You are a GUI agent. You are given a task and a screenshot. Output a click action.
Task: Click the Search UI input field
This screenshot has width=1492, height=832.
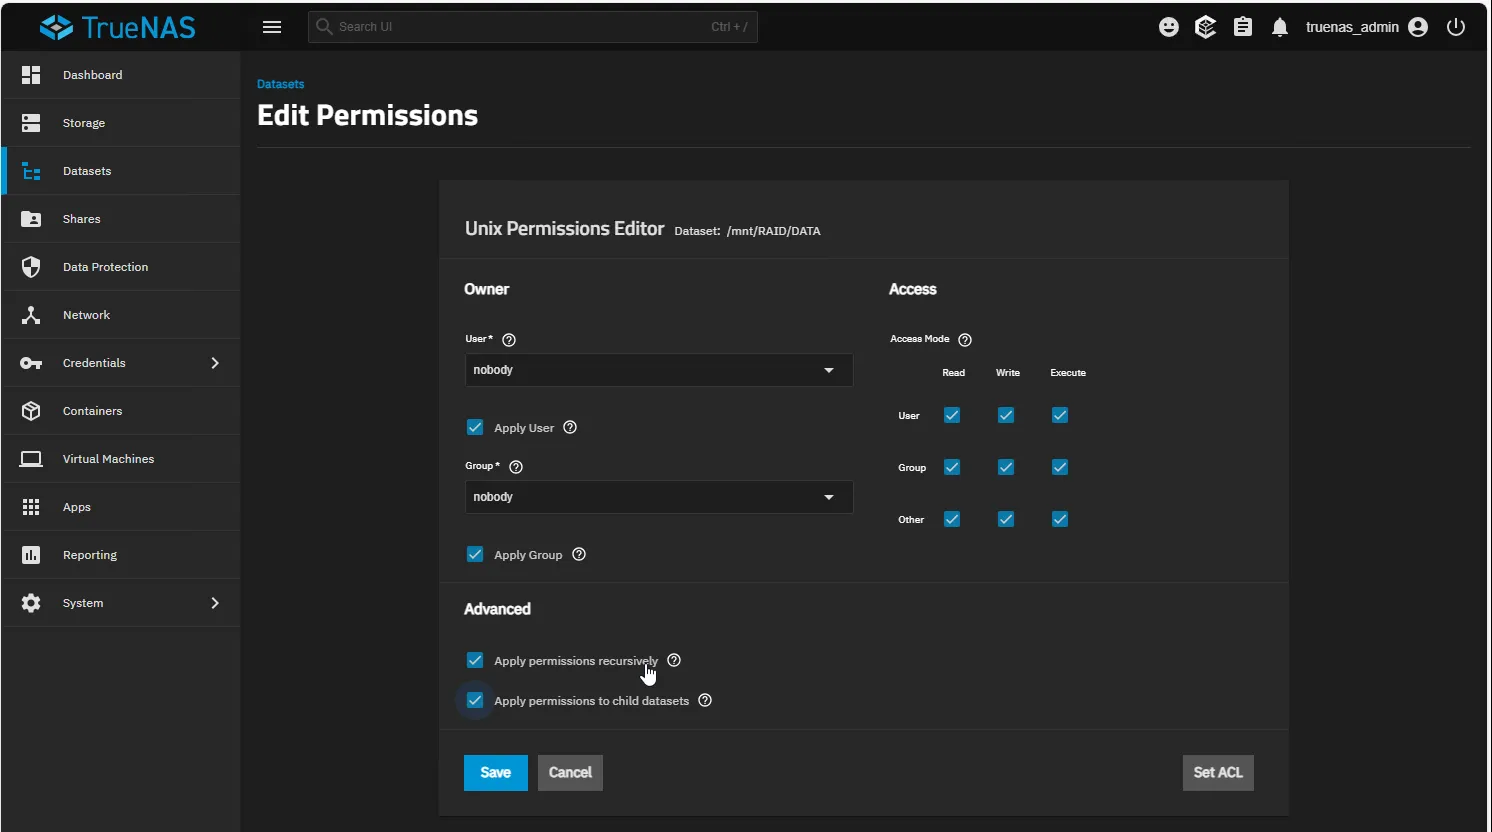(x=533, y=27)
